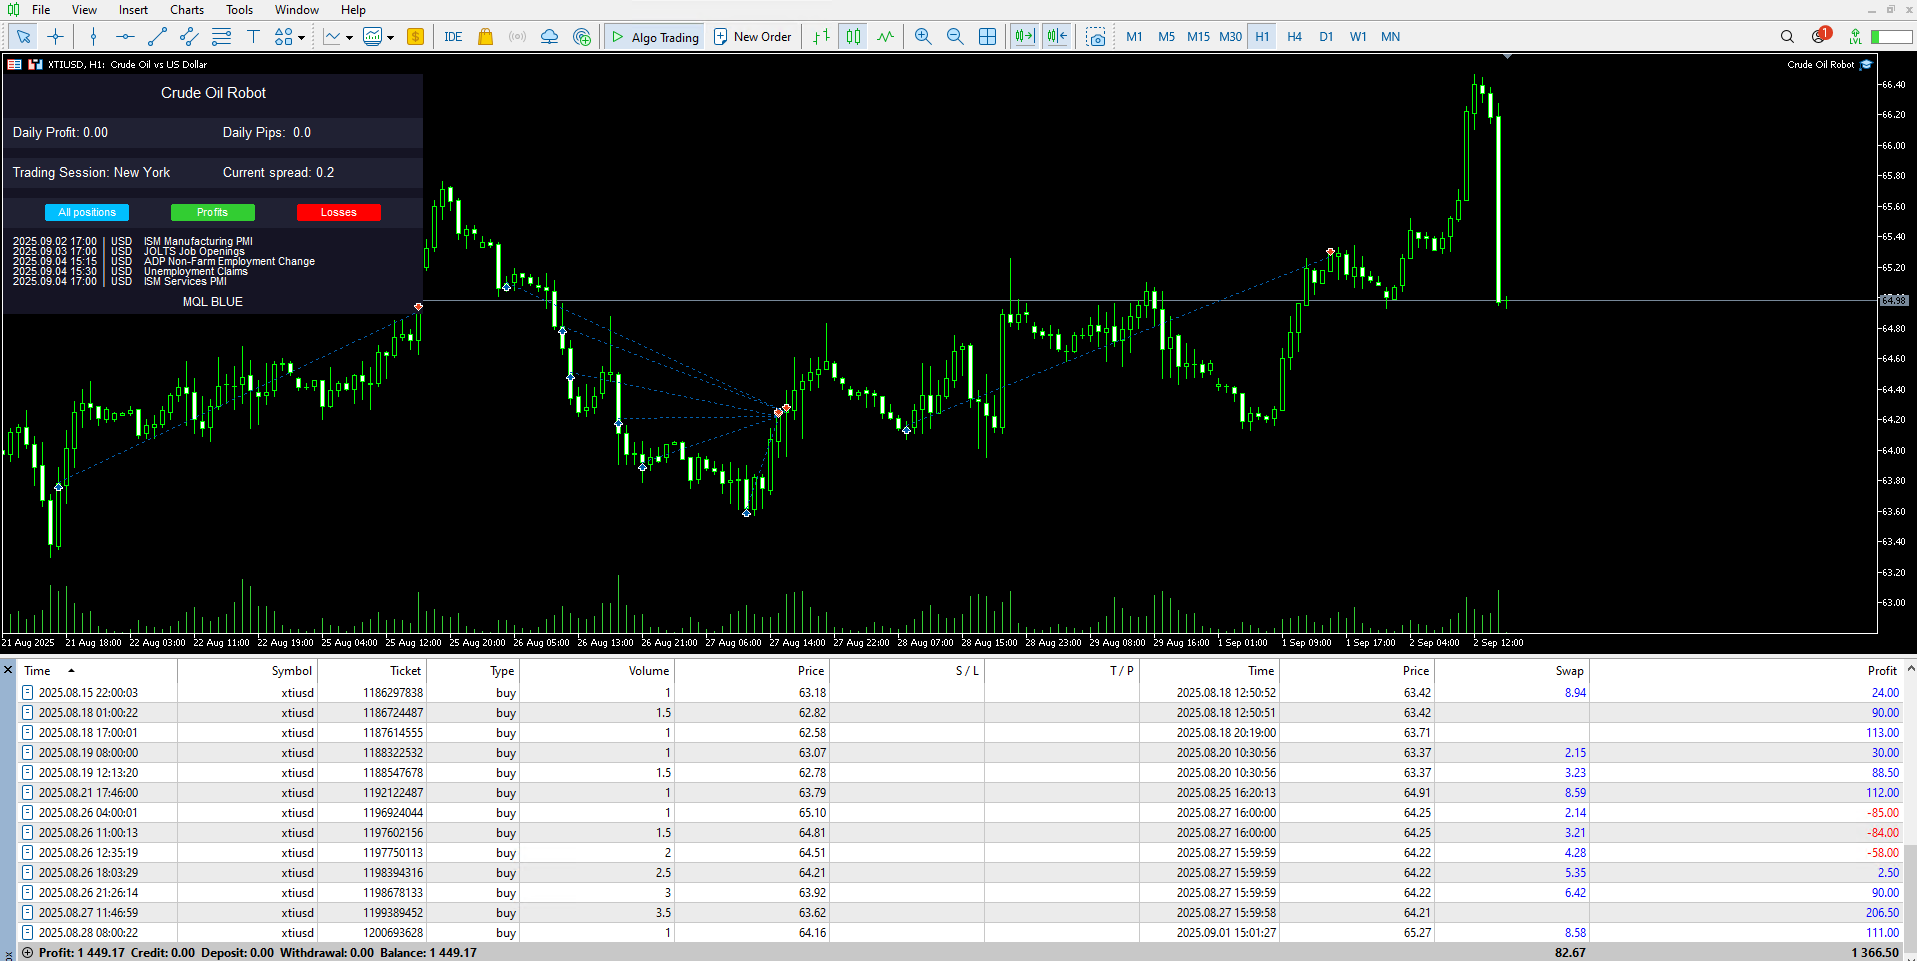Viewport: 1917px width, 961px height.
Task: Open the Charts menu
Action: (187, 10)
